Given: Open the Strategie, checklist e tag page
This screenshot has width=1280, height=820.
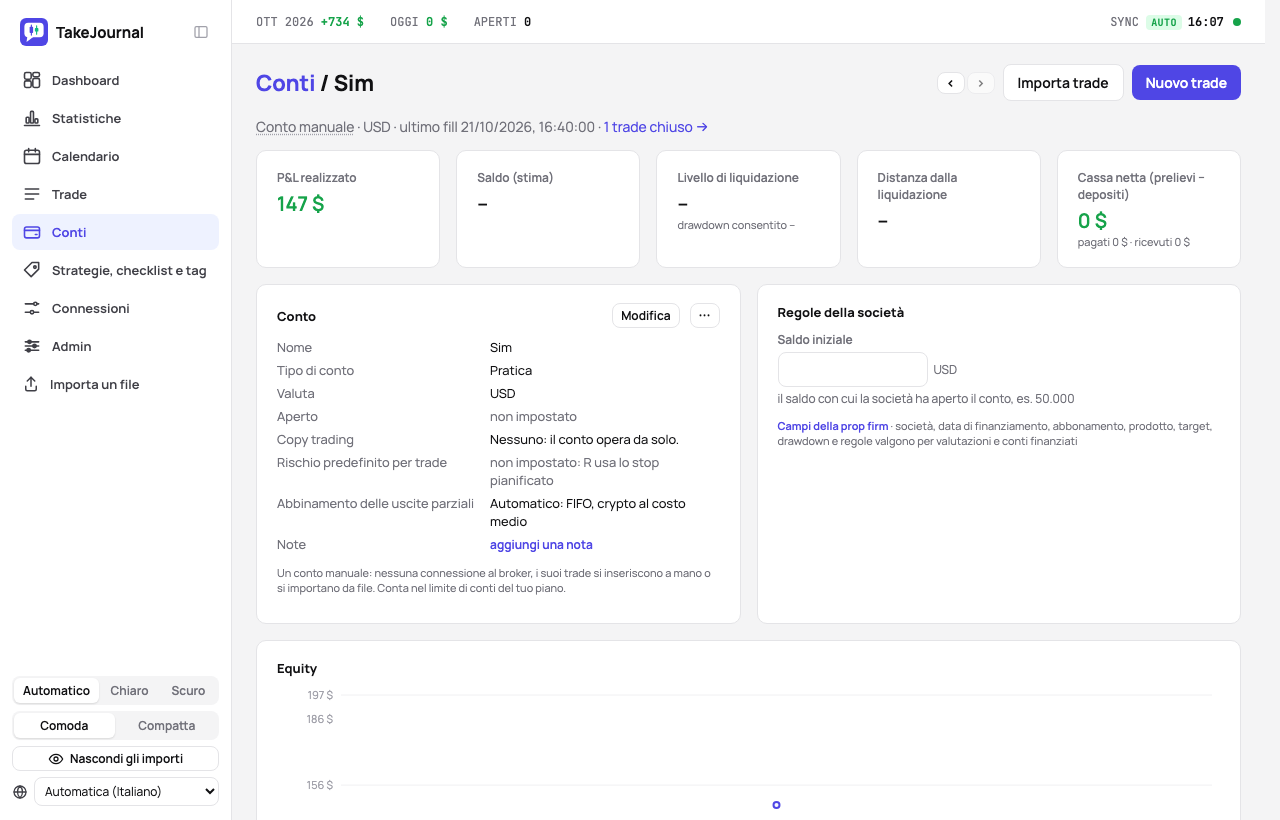Looking at the screenshot, I should 116,270.
